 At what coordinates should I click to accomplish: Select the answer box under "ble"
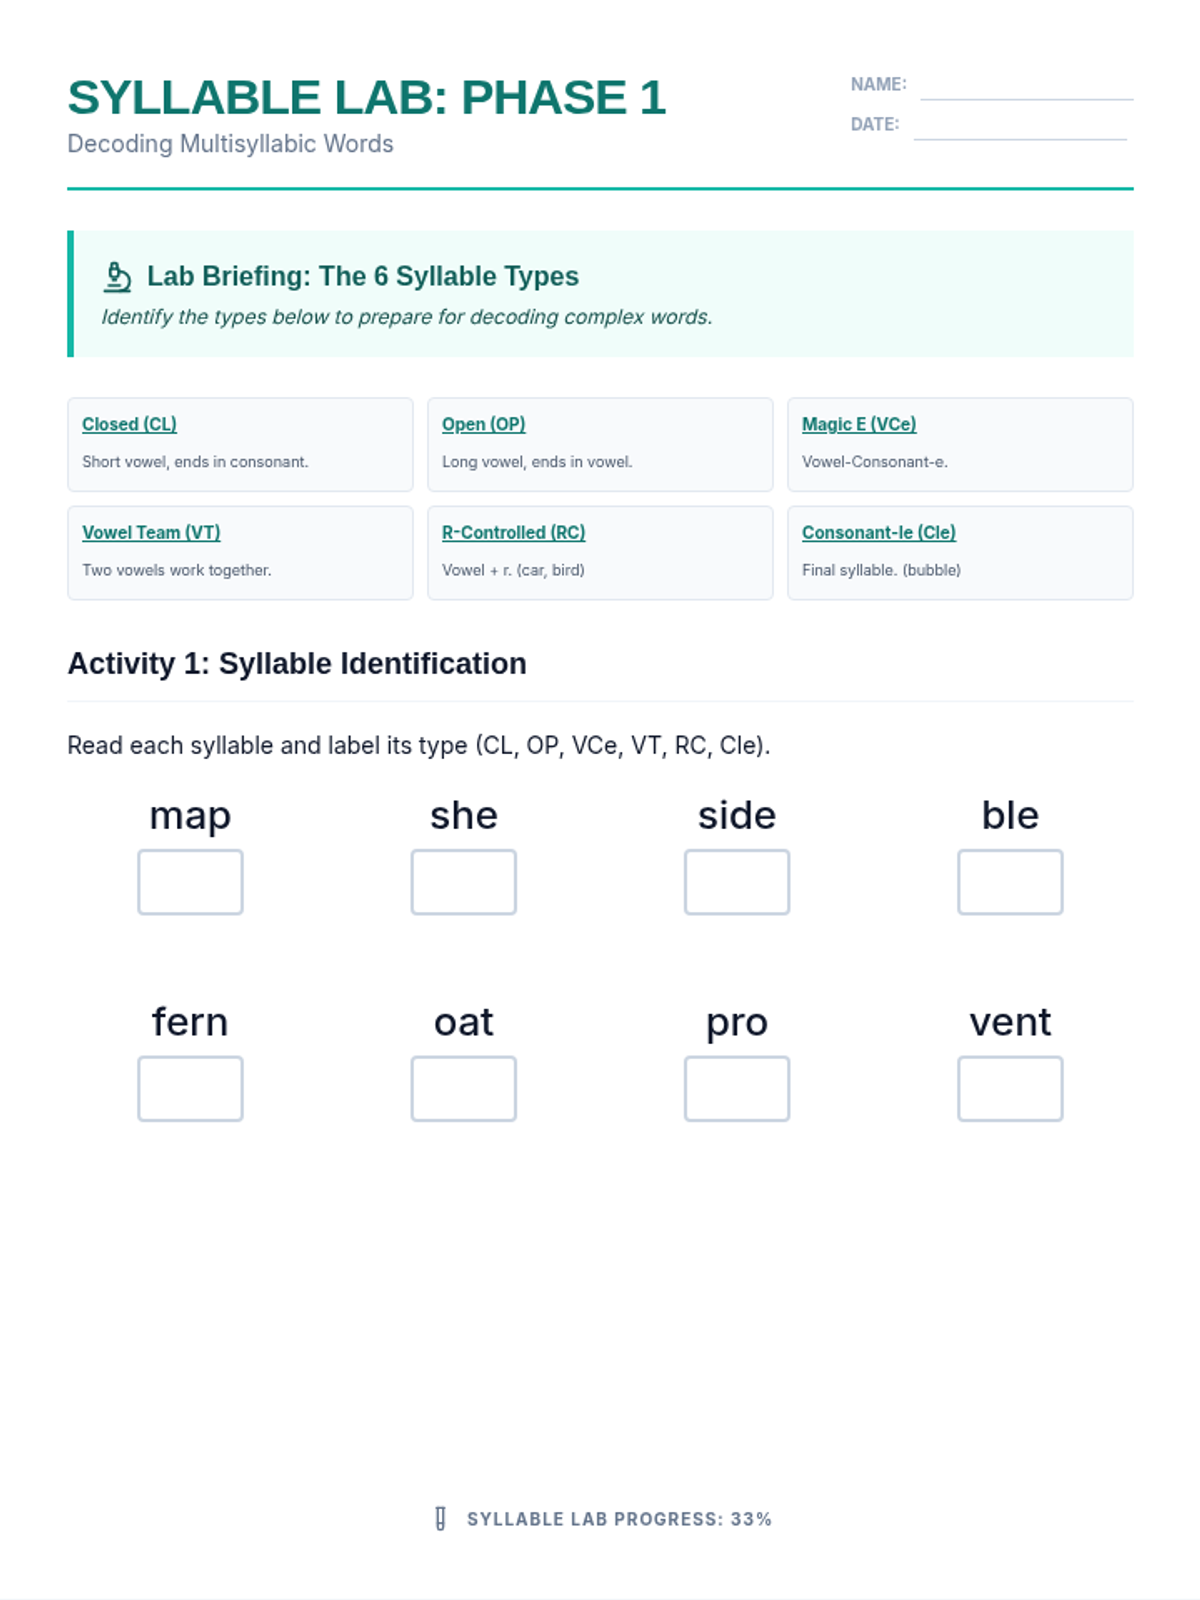(1010, 882)
